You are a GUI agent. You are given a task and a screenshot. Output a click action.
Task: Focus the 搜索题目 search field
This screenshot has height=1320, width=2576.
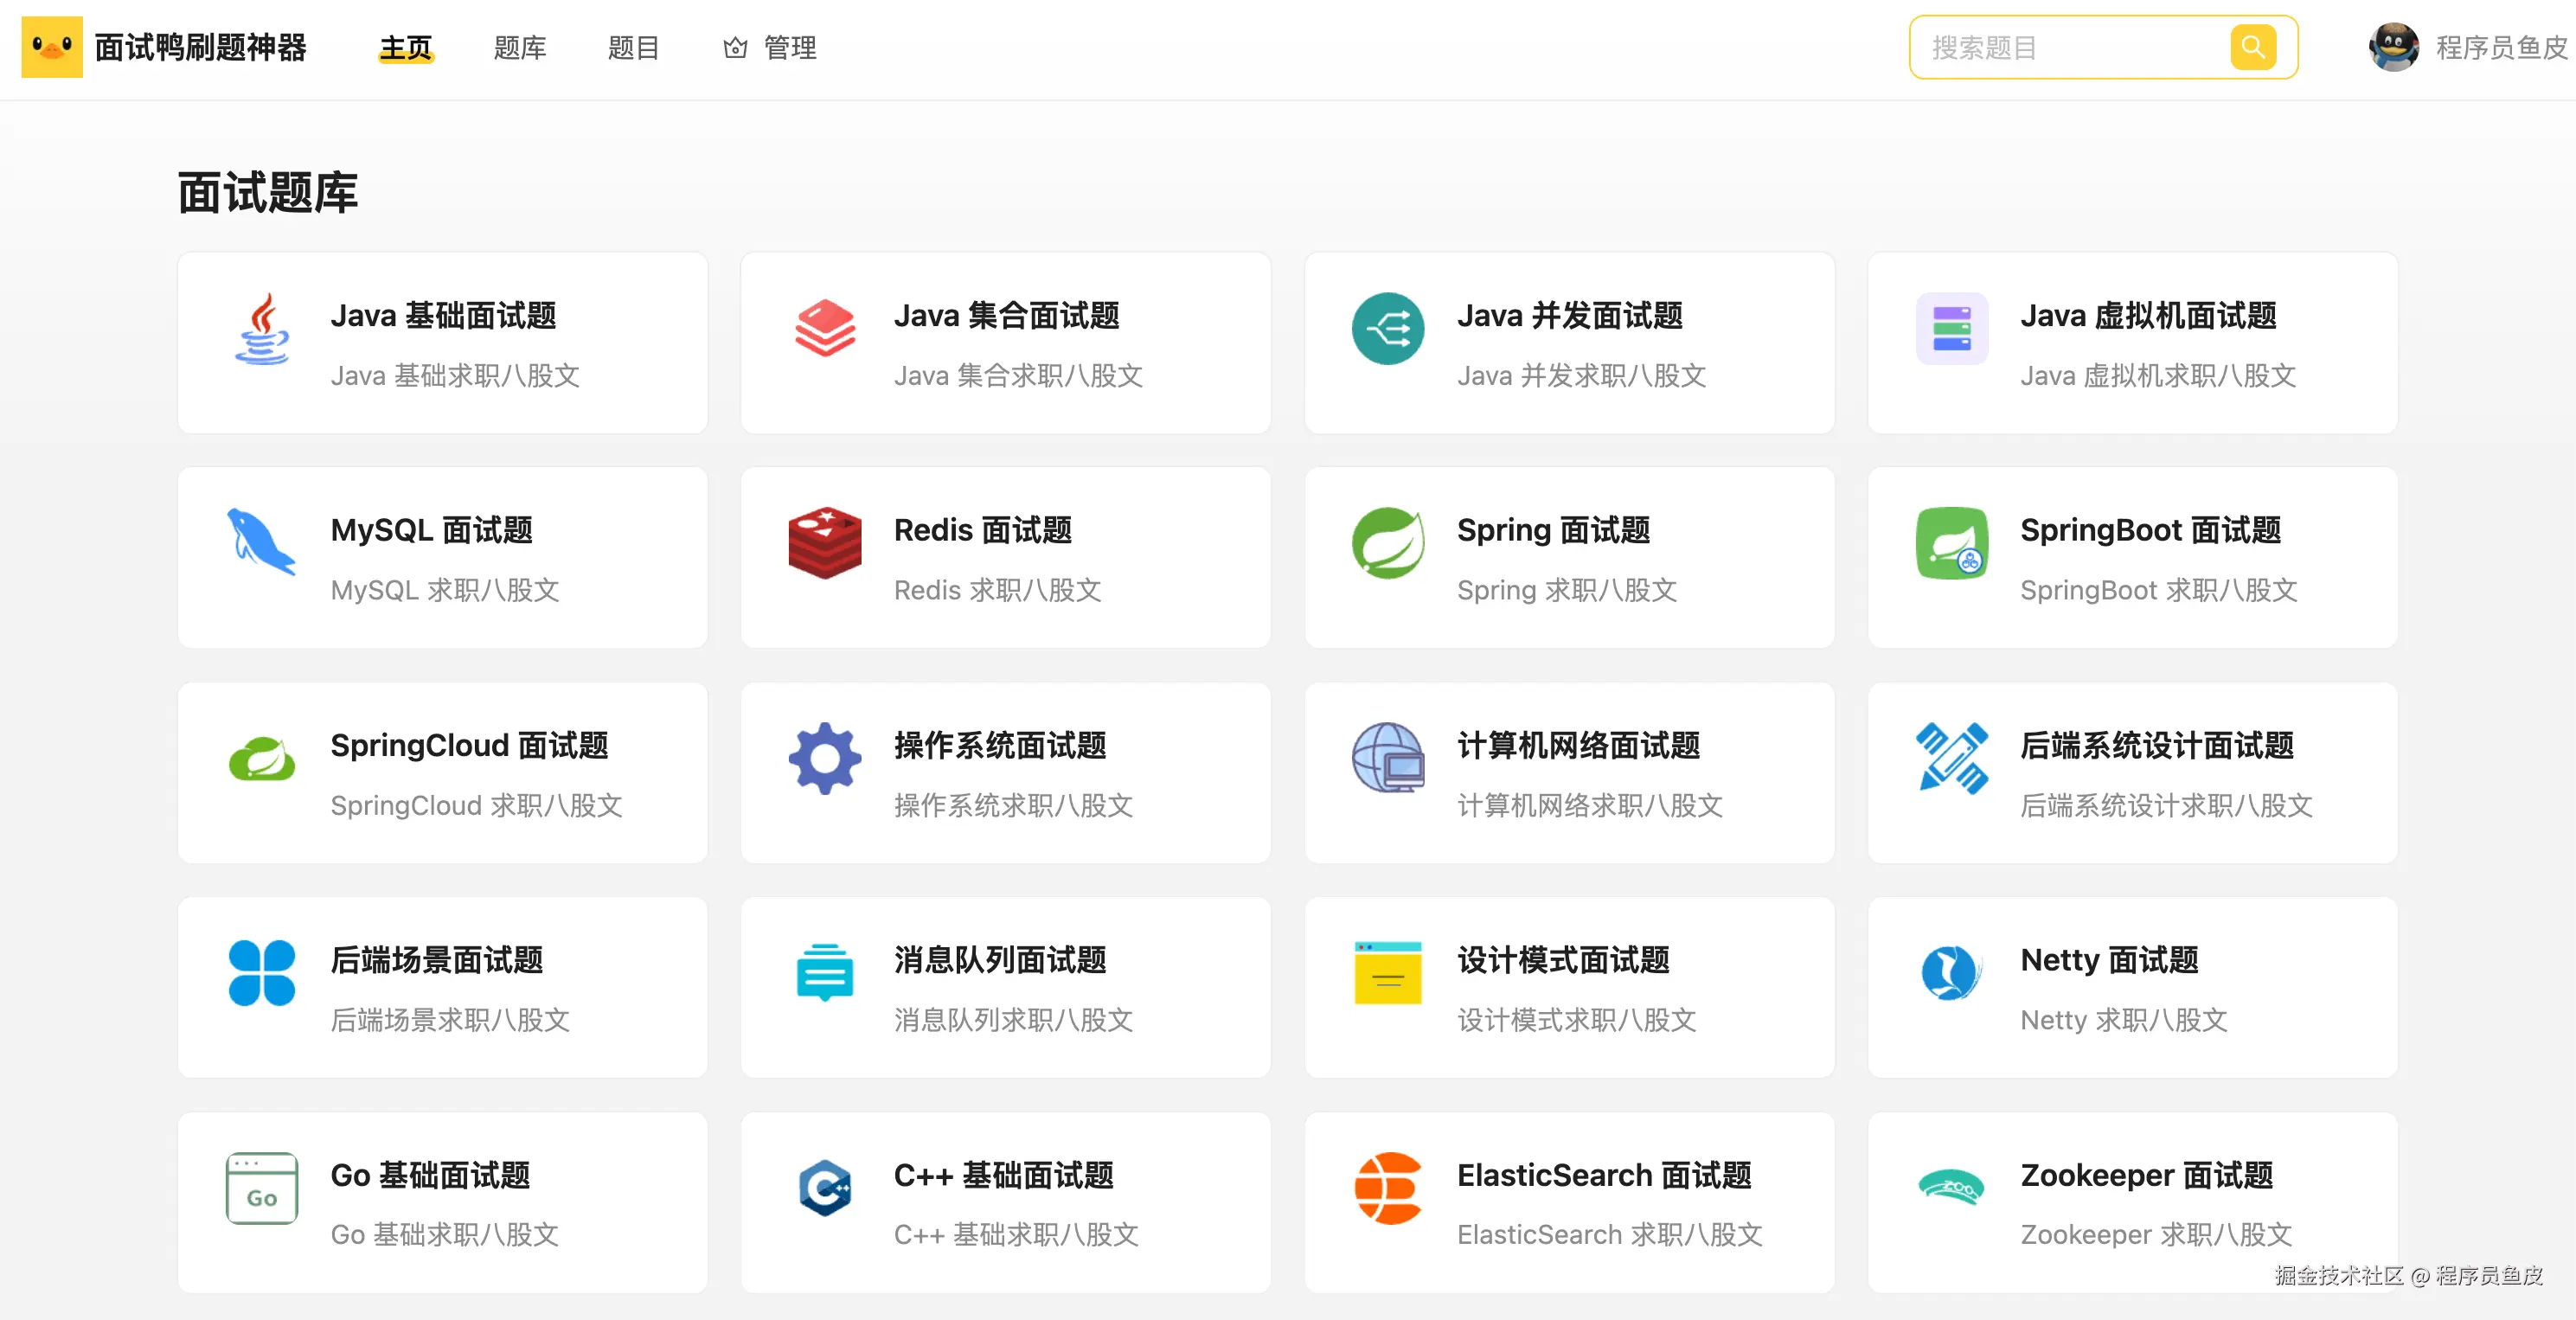[x=2070, y=47]
